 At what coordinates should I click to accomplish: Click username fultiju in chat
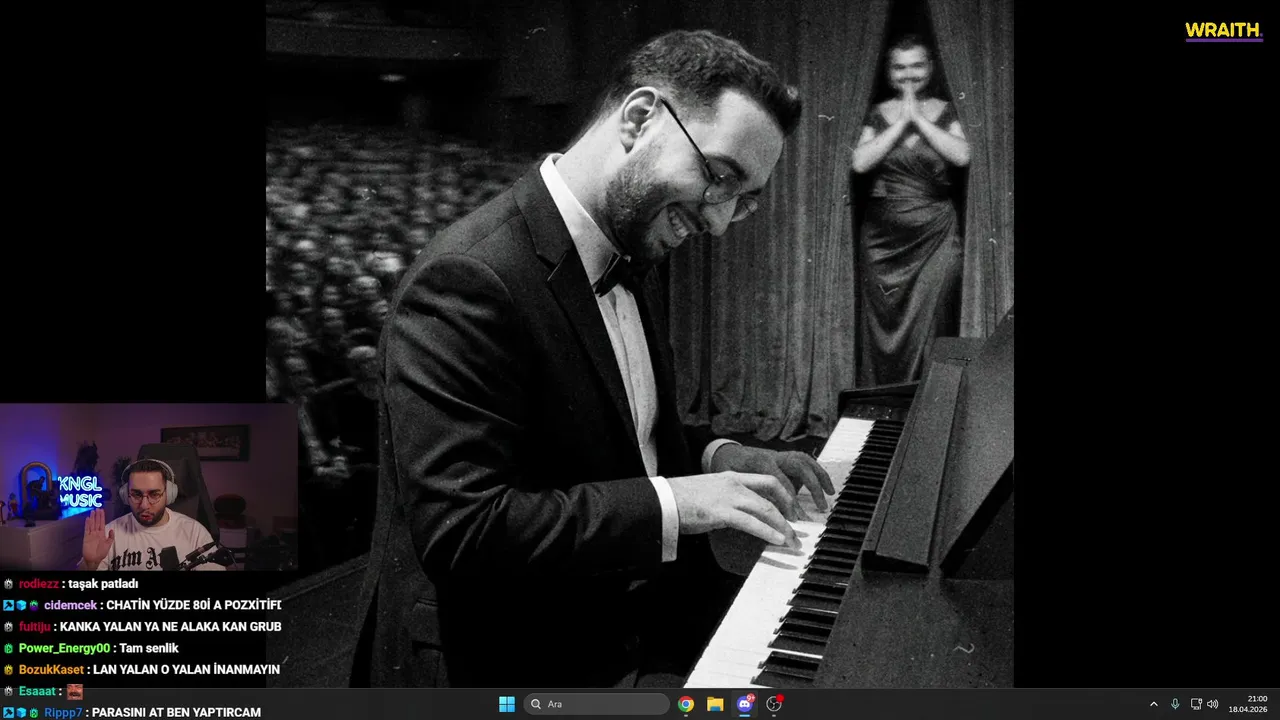pos(35,627)
